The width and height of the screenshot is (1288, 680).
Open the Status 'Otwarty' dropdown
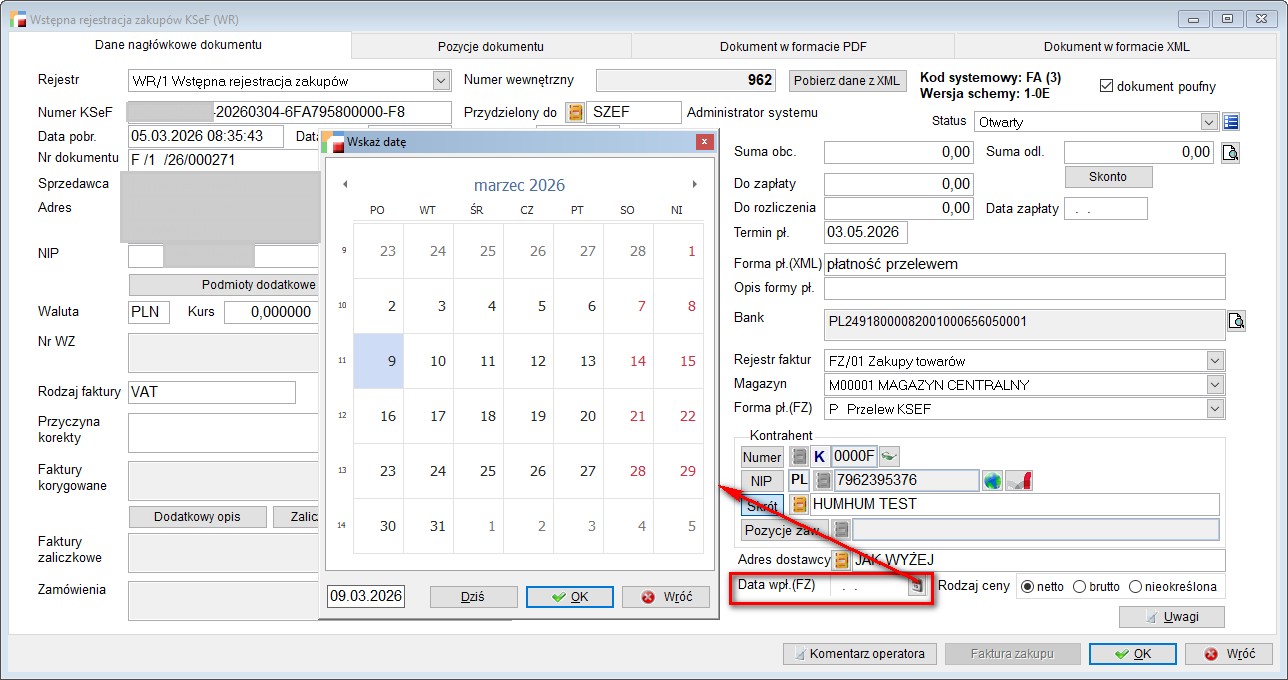(x=1209, y=122)
